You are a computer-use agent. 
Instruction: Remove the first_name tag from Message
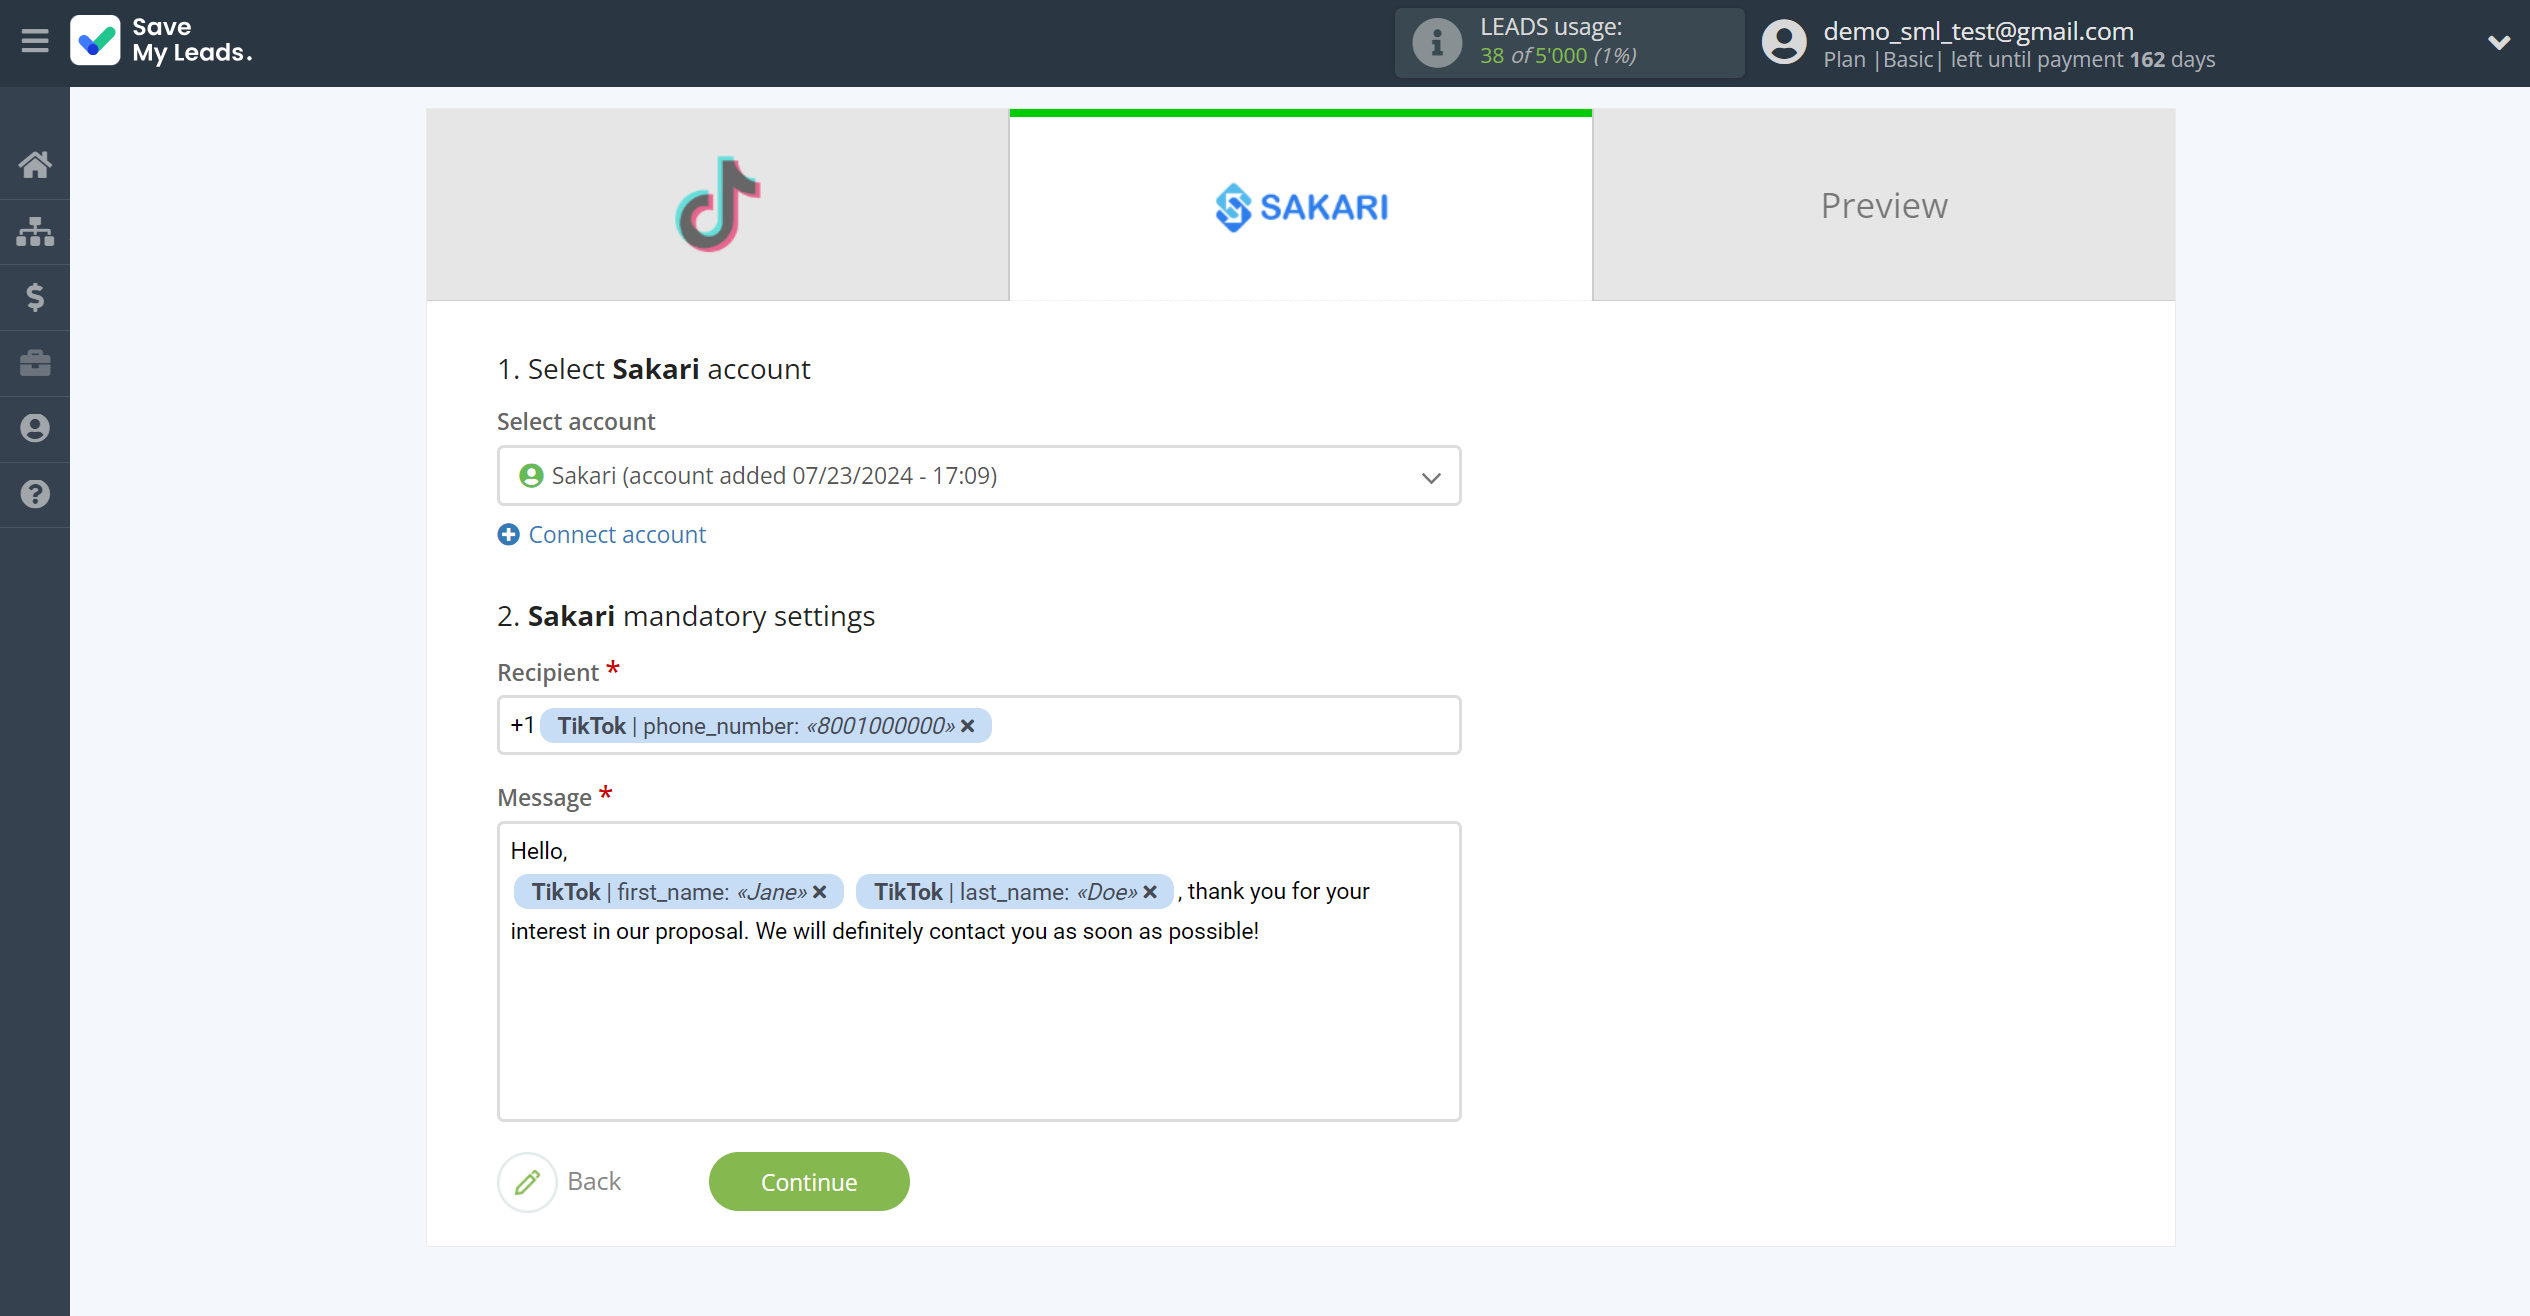820,892
